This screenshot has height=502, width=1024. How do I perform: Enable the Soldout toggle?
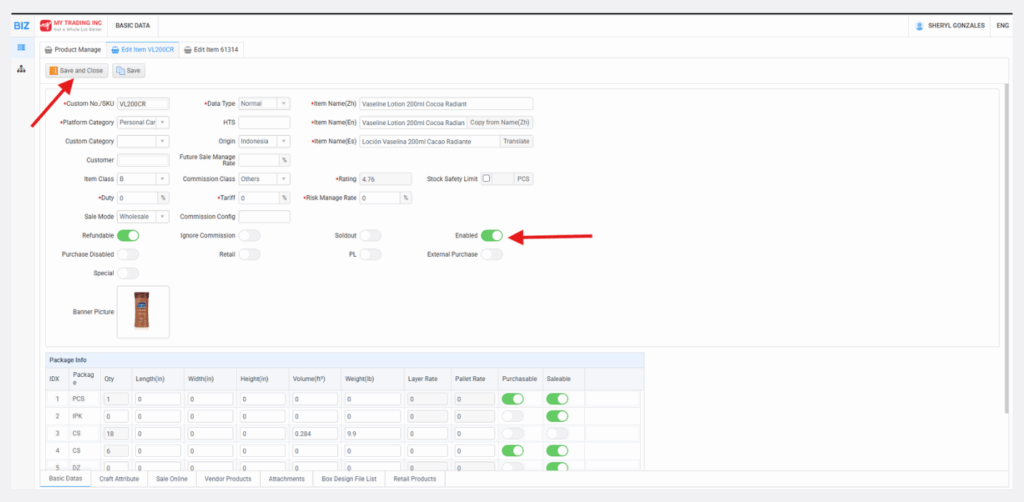[370, 236]
